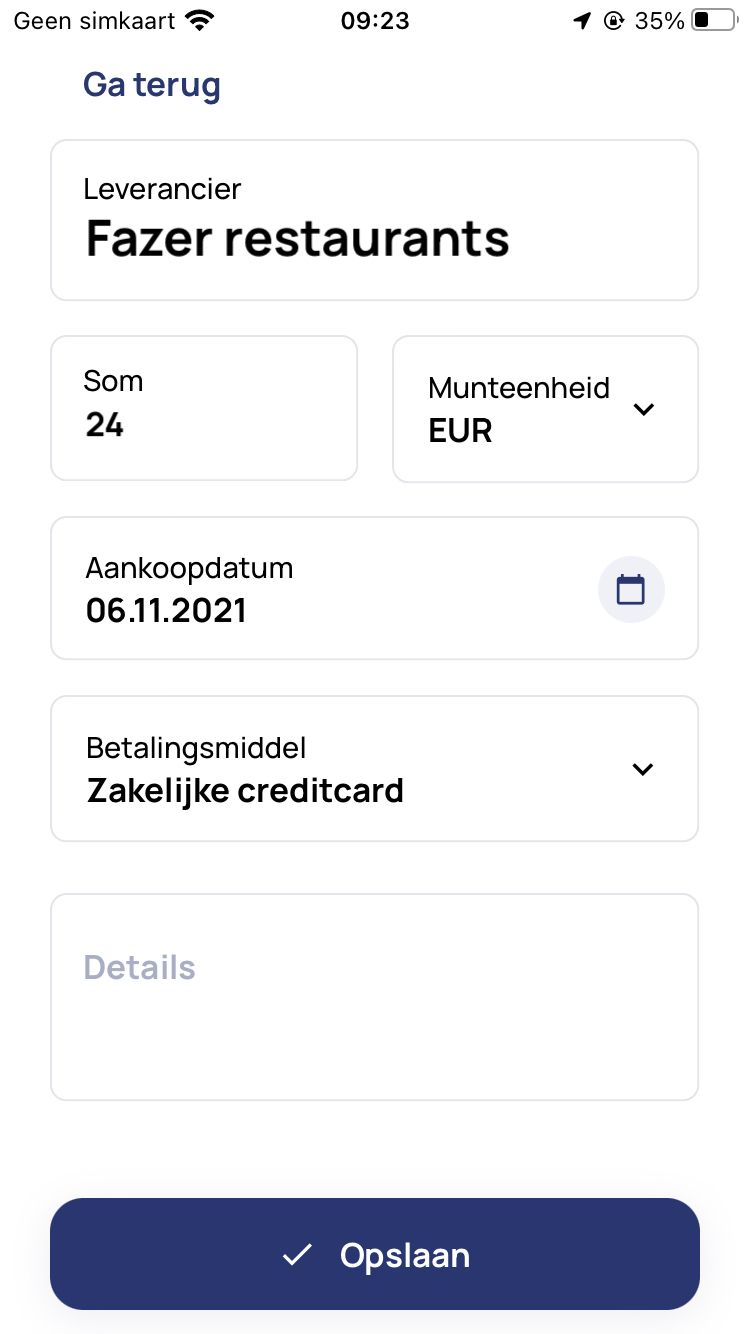Expand the Betalingsmiddel dropdown chevron
The image size is (750, 1334).
[643, 769]
